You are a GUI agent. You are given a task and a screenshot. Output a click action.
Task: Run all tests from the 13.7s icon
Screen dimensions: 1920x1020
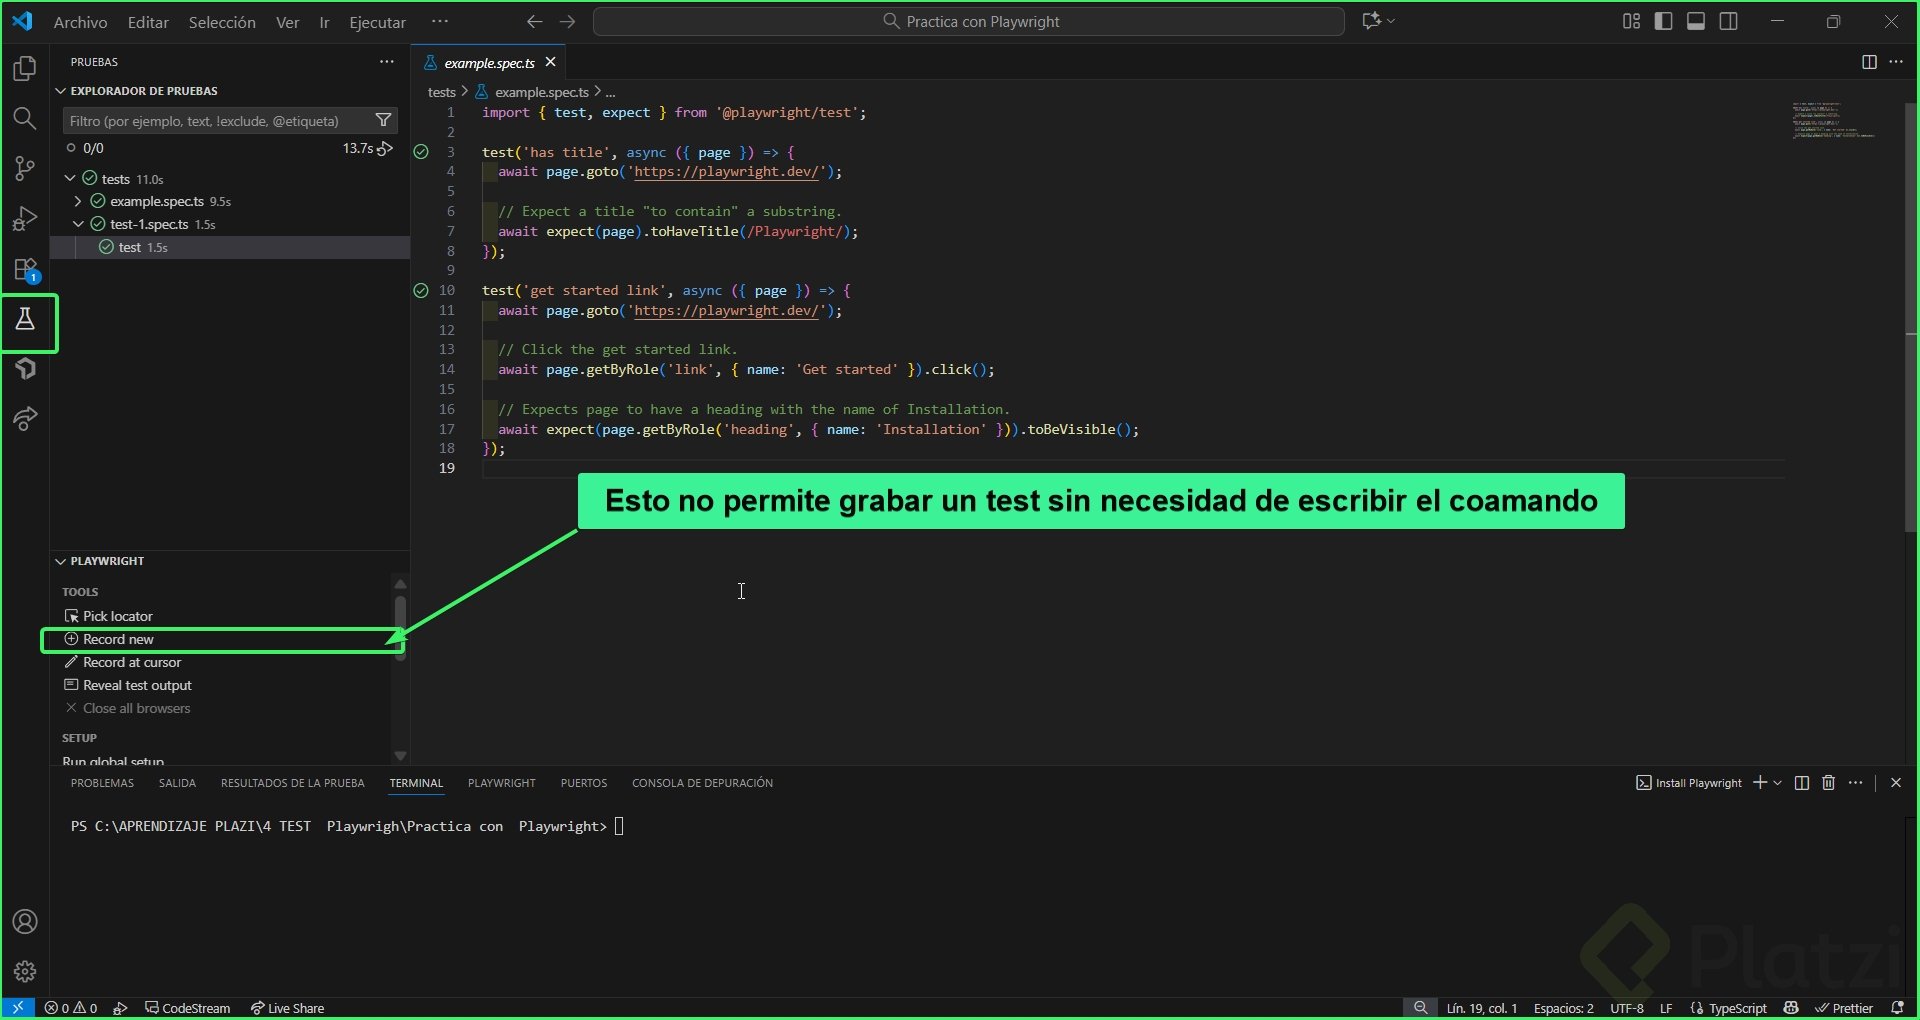pyautogui.click(x=385, y=149)
